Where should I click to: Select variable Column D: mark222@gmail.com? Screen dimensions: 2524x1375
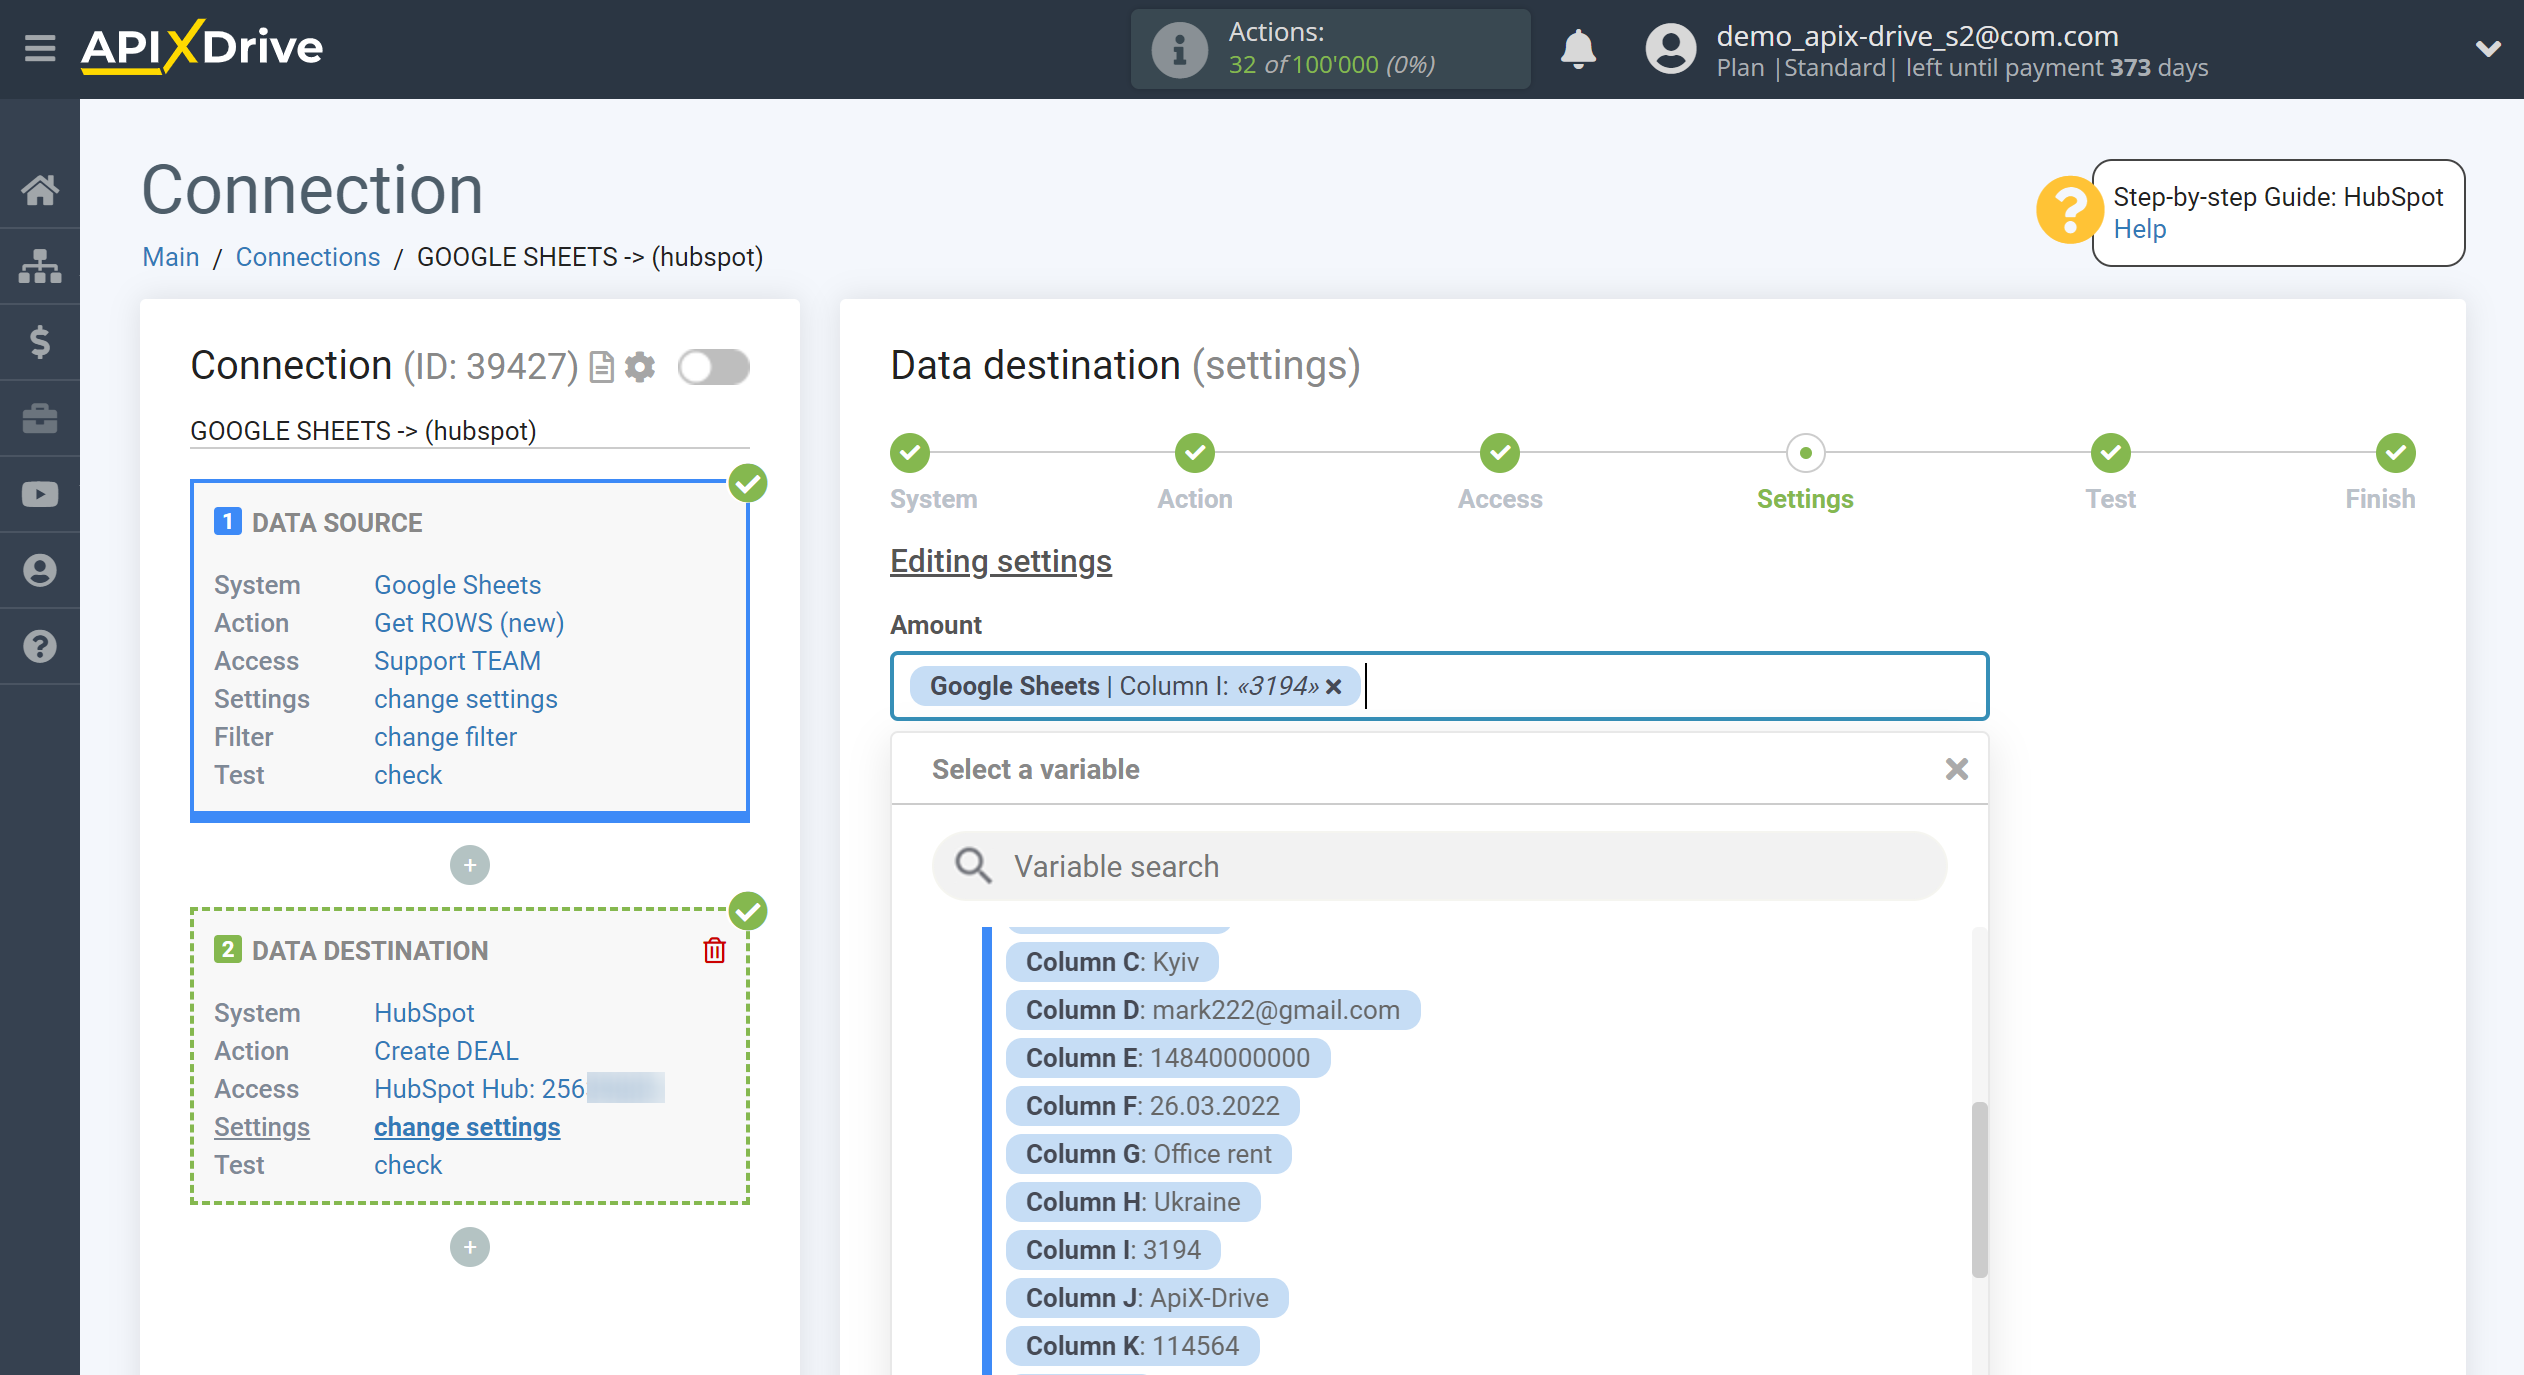click(1213, 1010)
